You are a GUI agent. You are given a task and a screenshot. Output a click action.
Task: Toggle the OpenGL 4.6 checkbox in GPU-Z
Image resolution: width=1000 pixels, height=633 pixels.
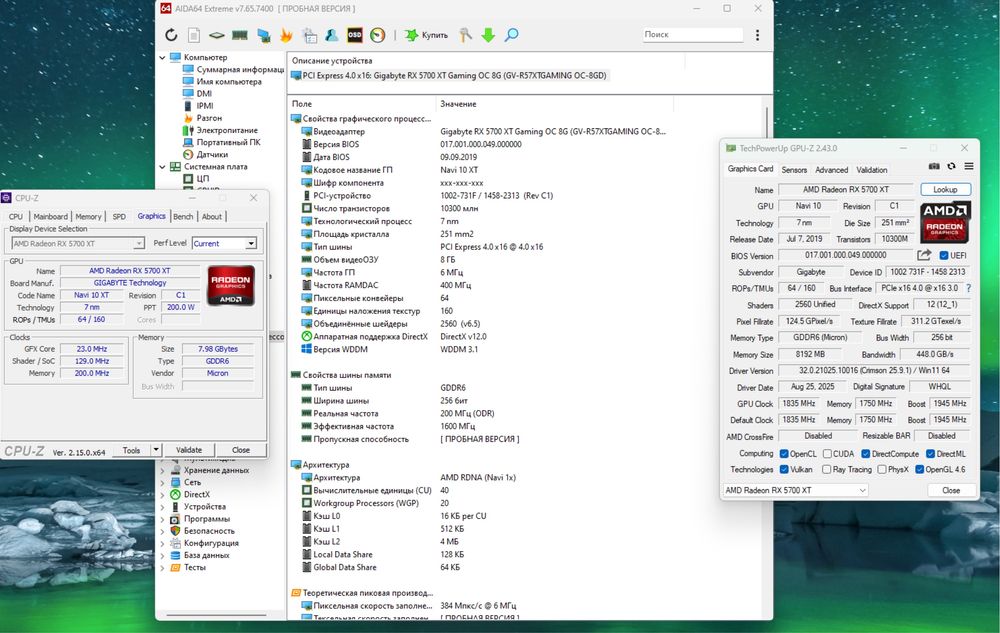tap(920, 469)
